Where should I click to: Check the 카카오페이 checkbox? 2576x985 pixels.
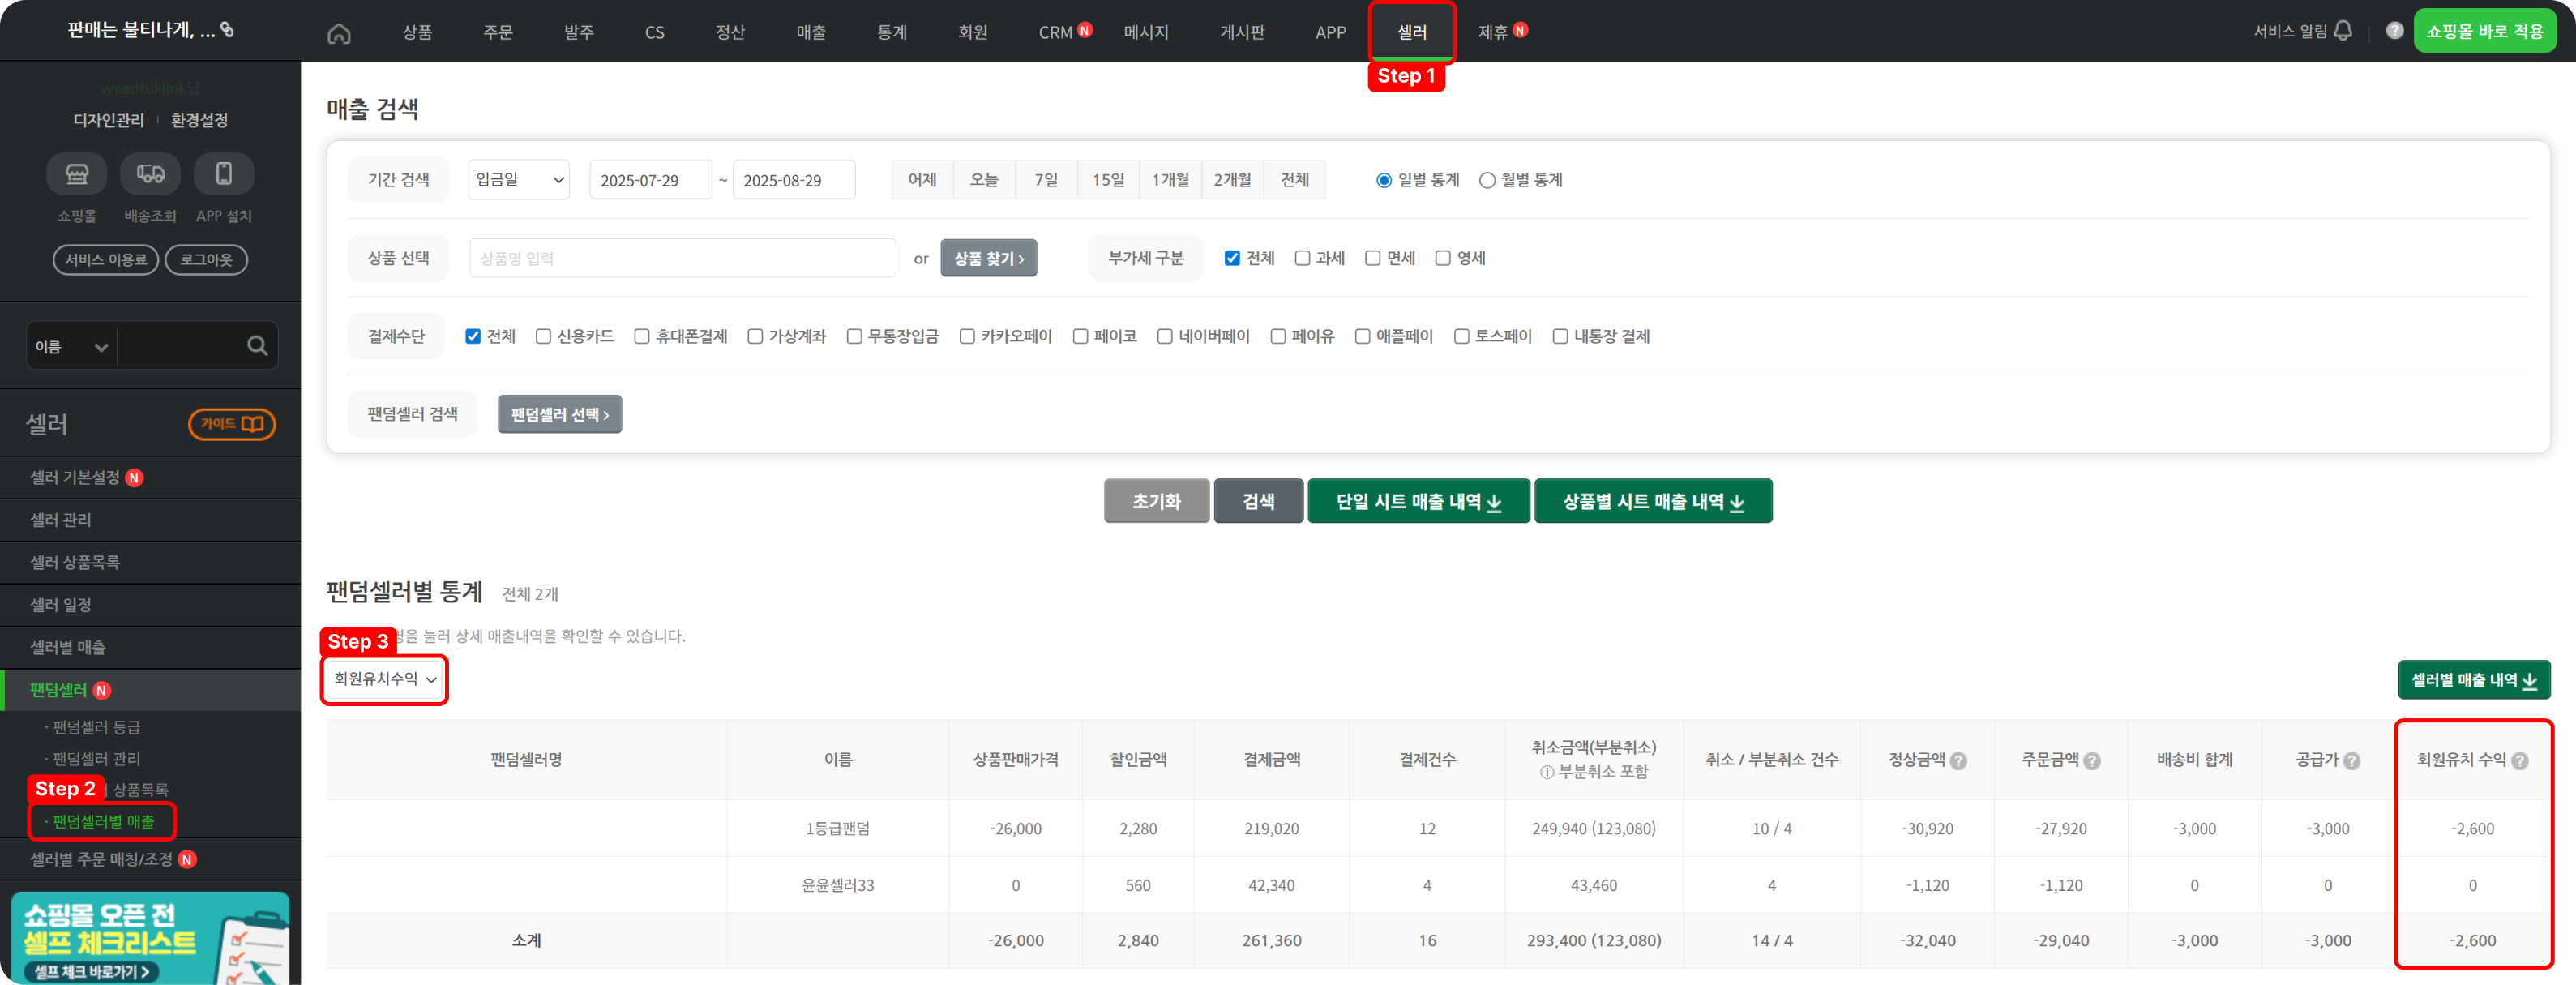[967, 336]
